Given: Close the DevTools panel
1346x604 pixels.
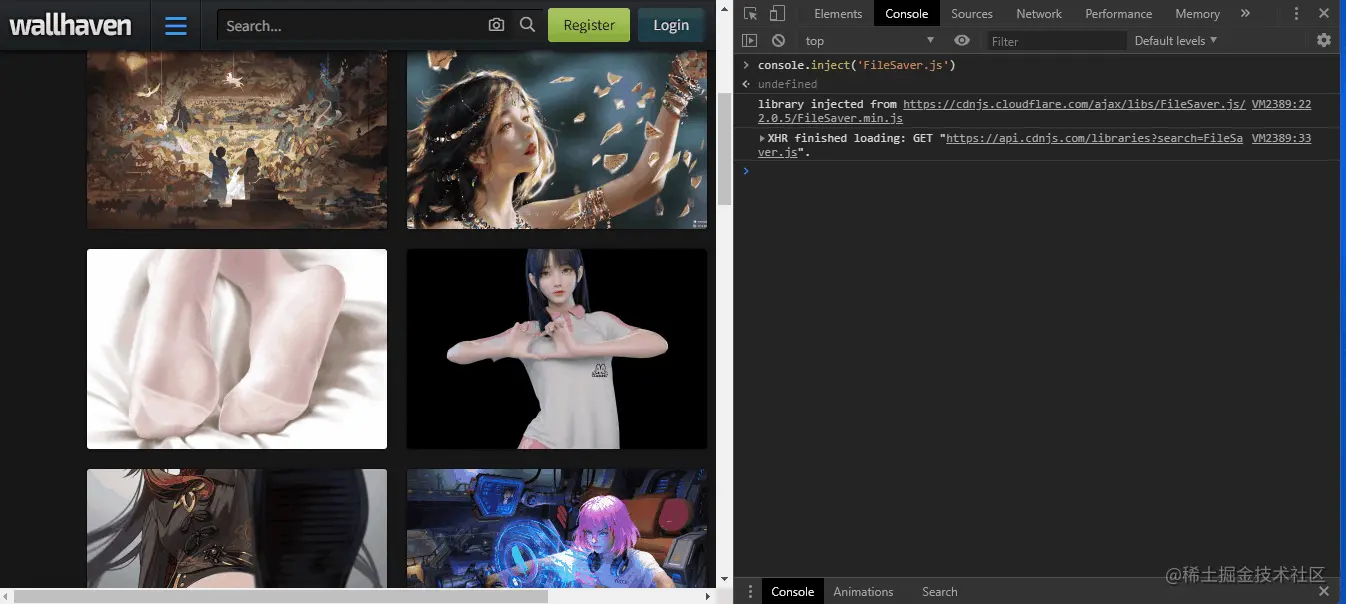Looking at the screenshot, I should 1324,13.
